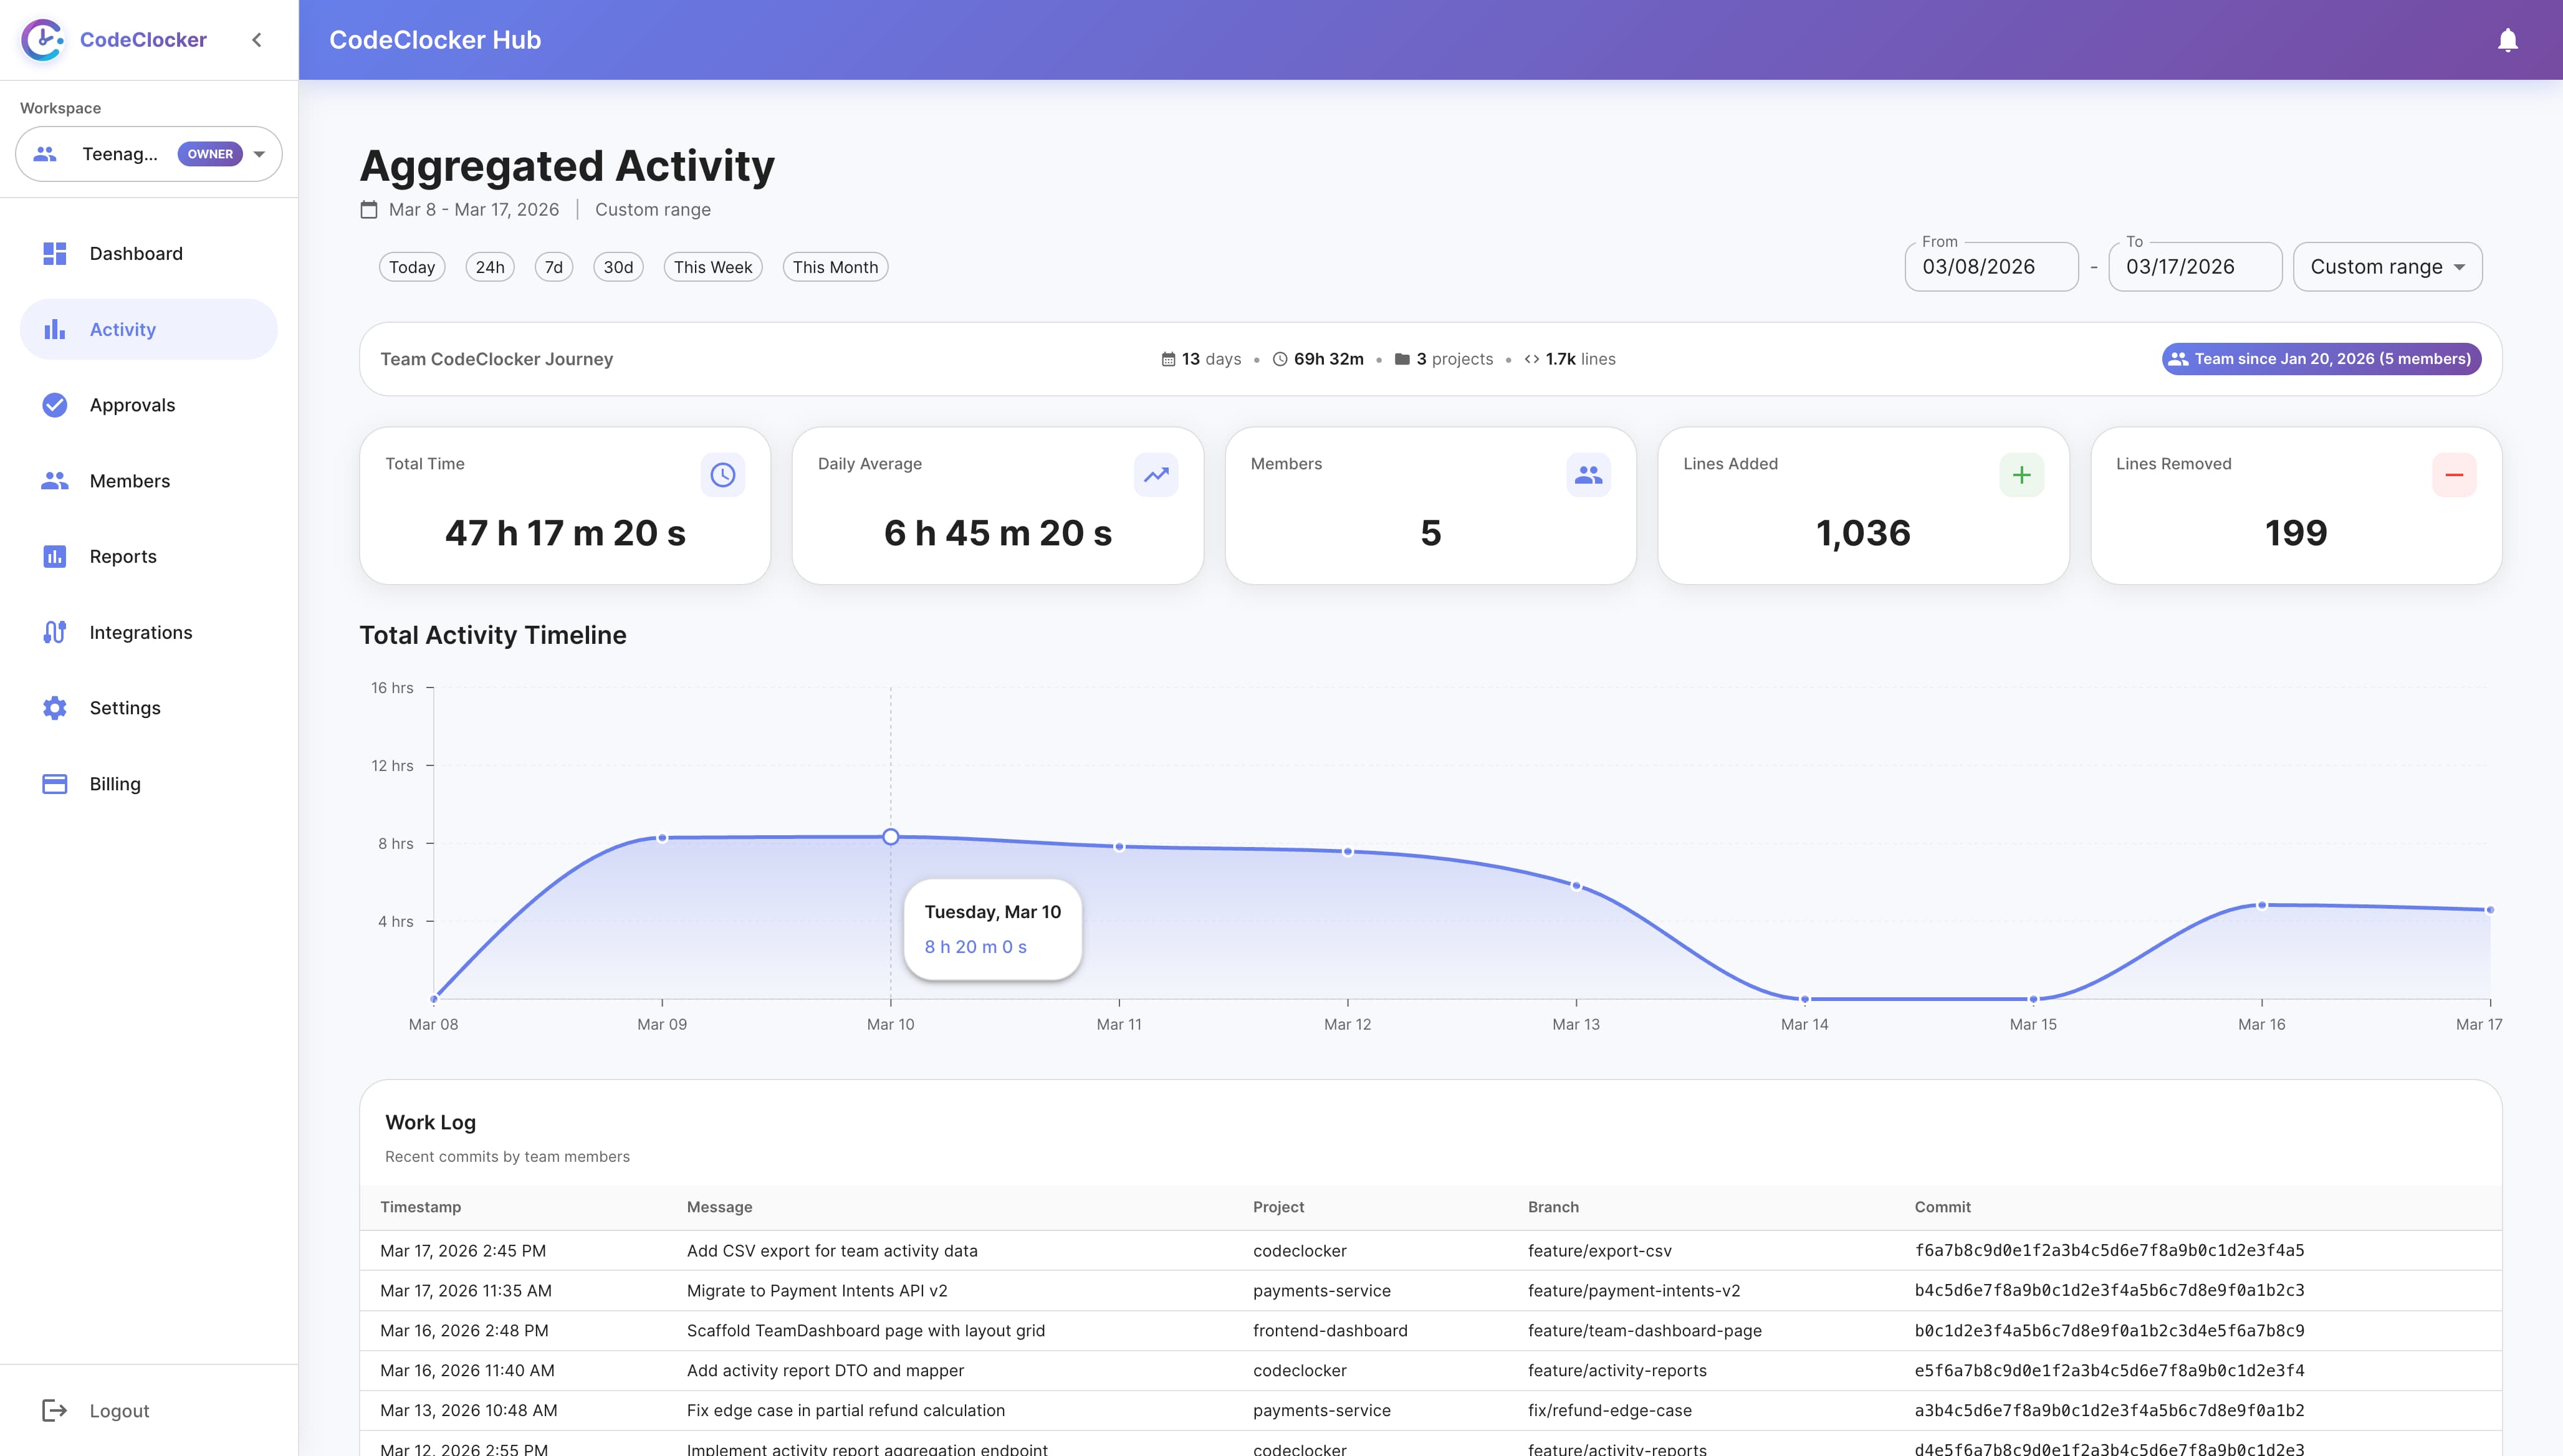The image size is (2563, 1456).
Task: Collapse the sidebar with the chevron
Action: click(x=257, y=40)
